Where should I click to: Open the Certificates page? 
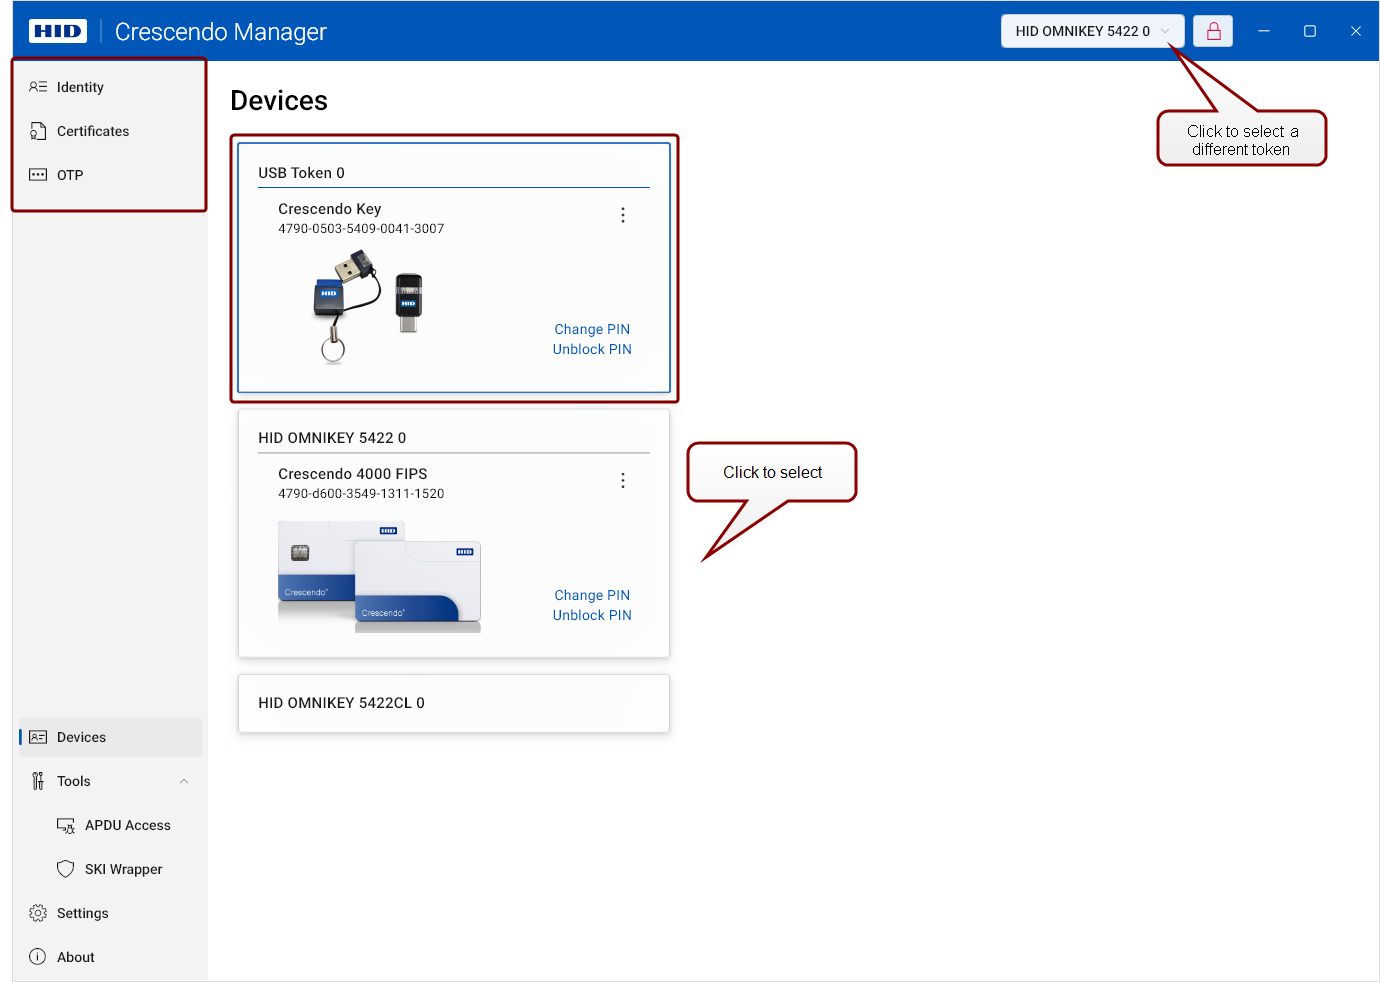point(110,131)
